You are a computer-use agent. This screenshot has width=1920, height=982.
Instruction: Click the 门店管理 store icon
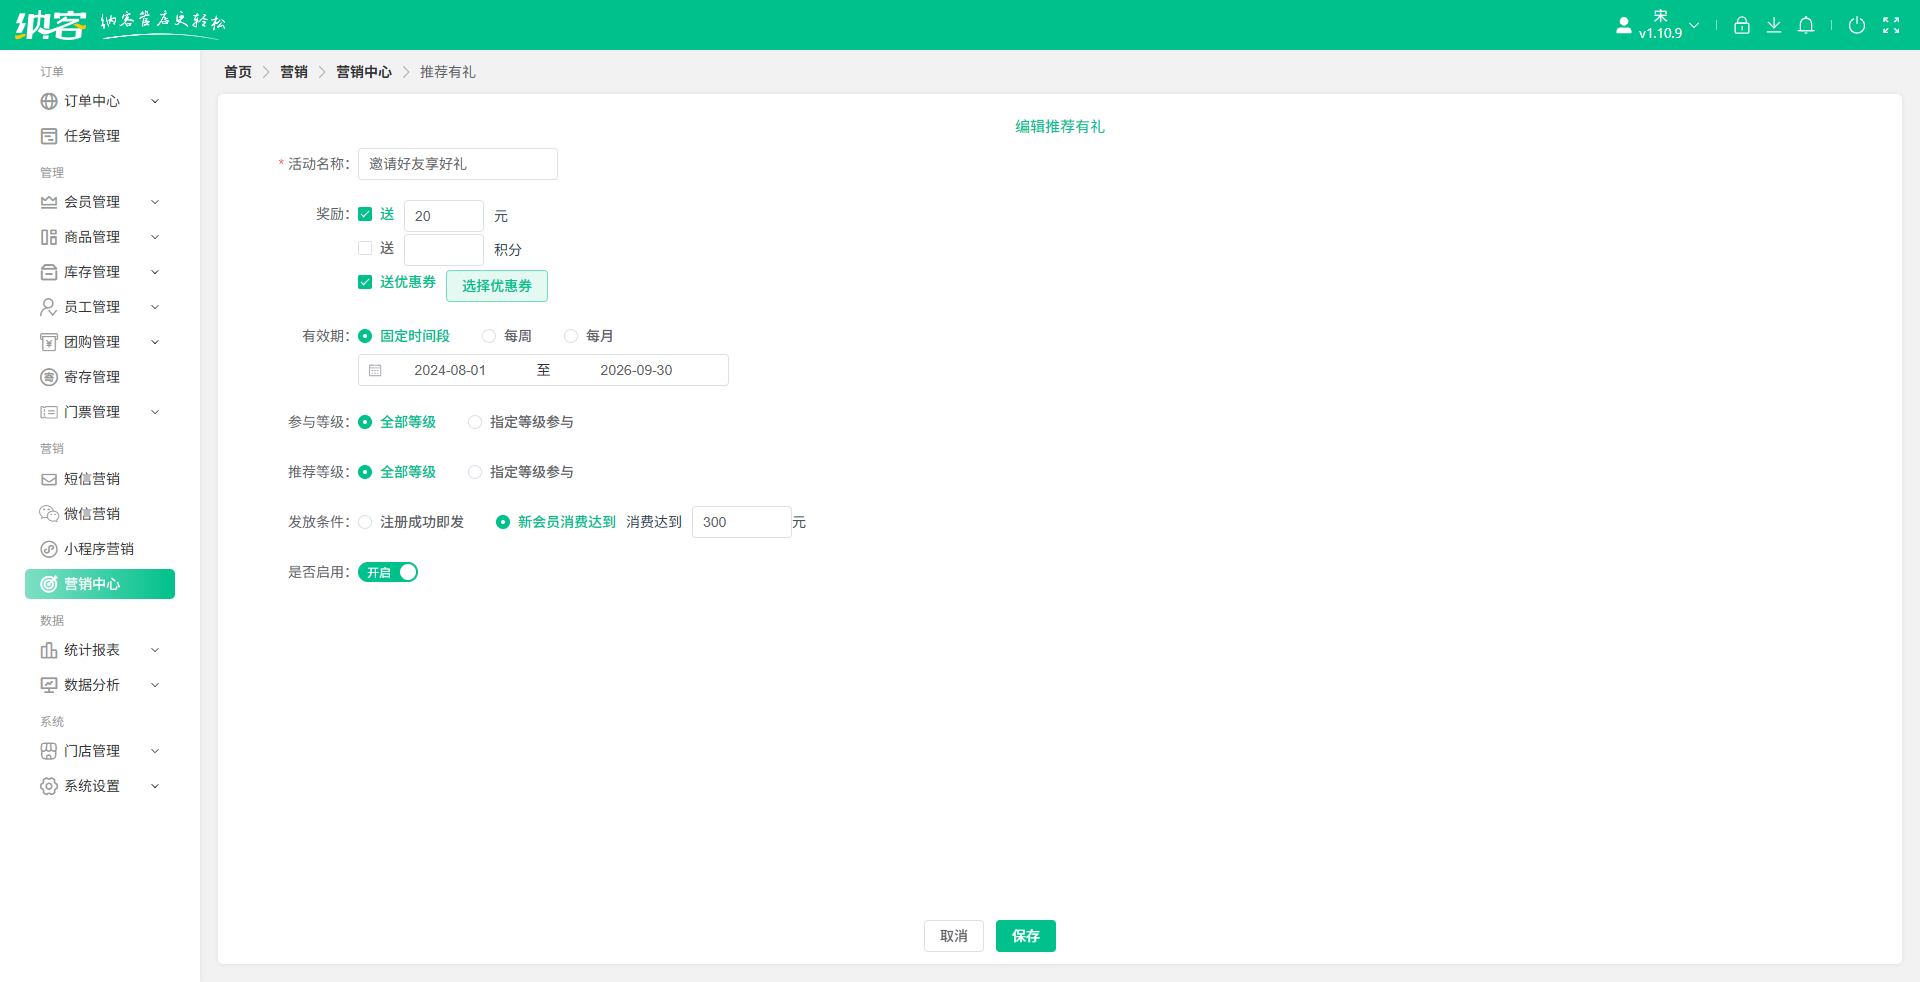(x=48, y=751)
